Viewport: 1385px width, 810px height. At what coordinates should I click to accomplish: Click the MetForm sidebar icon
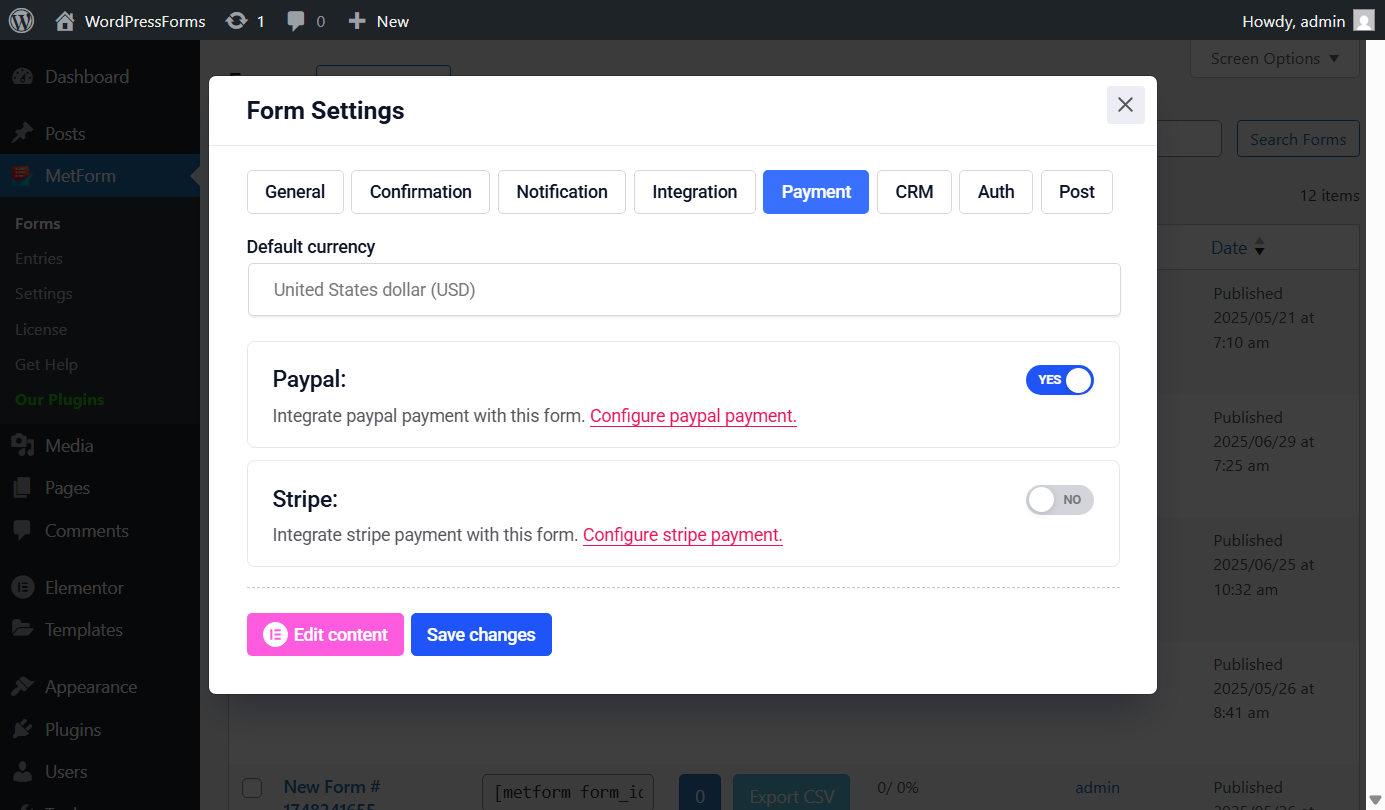pyautogui.click(x=23, y=176)
